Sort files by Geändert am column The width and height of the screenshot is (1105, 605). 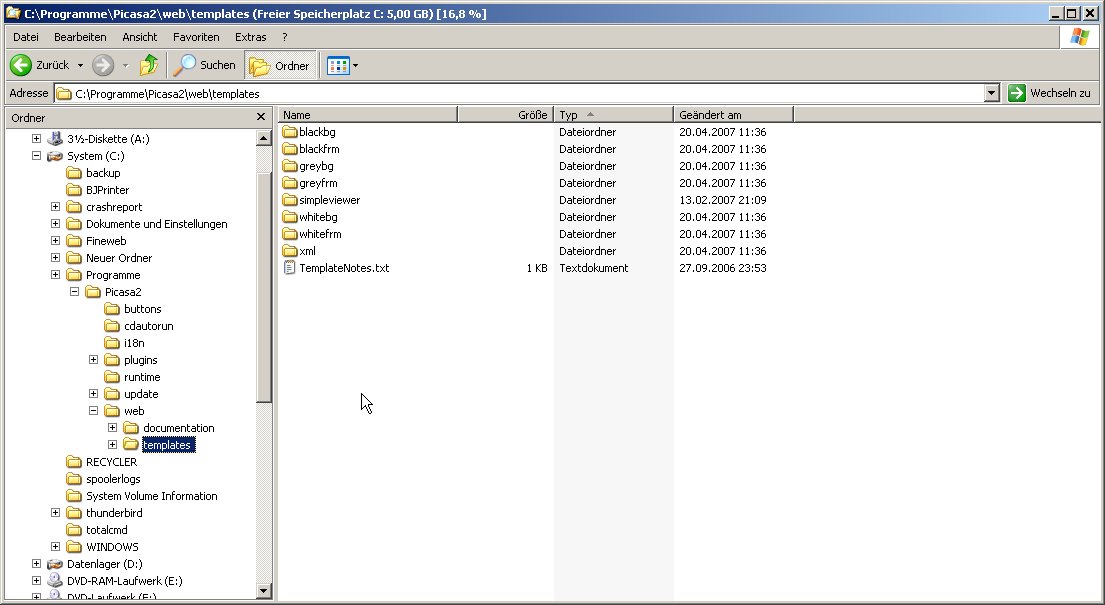coord(732,115)
